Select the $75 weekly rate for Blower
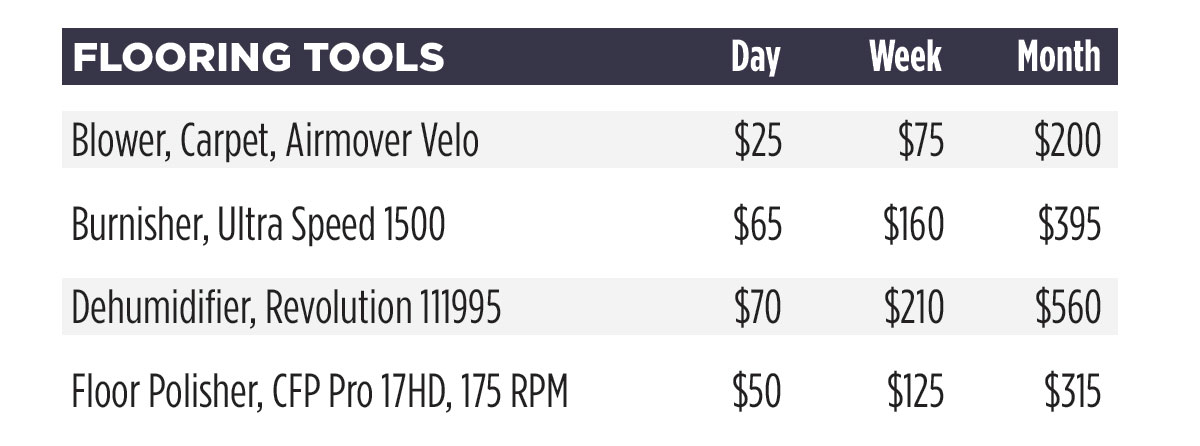This screenshot has width=1200, height=446. coord(918,142)
